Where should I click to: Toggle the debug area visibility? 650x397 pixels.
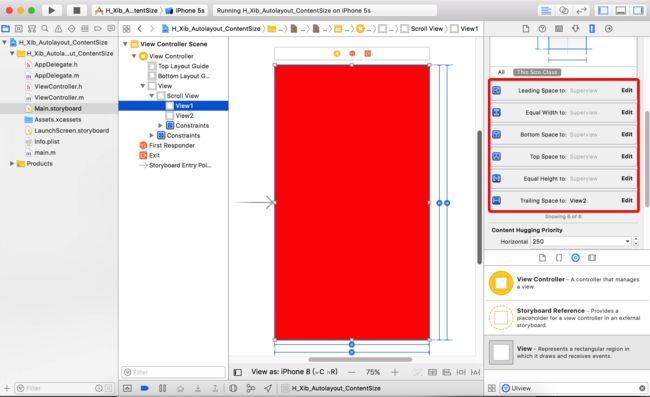[x=621, y=11]
